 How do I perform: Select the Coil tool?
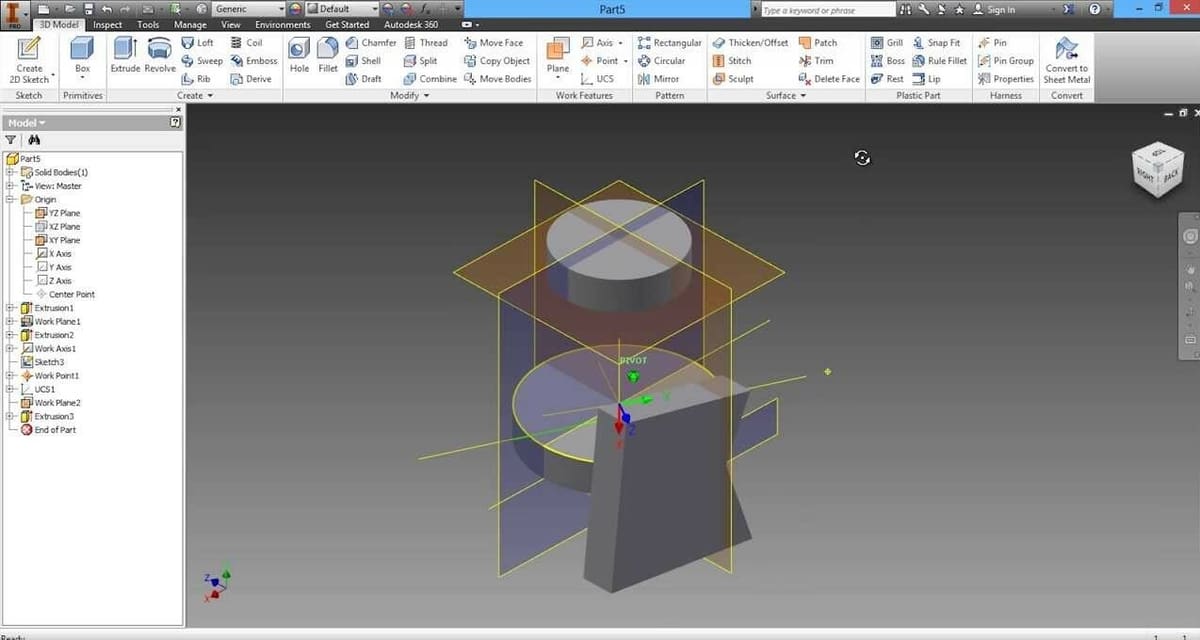coord(246,43)
